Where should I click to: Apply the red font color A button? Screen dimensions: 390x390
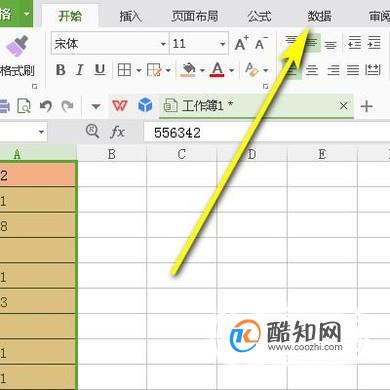(217, 70)
